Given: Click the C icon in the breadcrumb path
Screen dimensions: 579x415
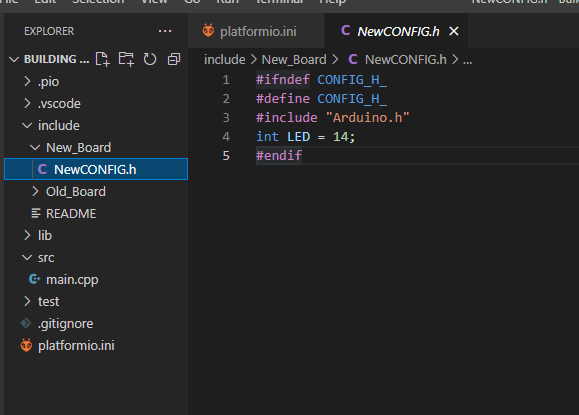Looking at the screenshot, I should pos(353,59).
